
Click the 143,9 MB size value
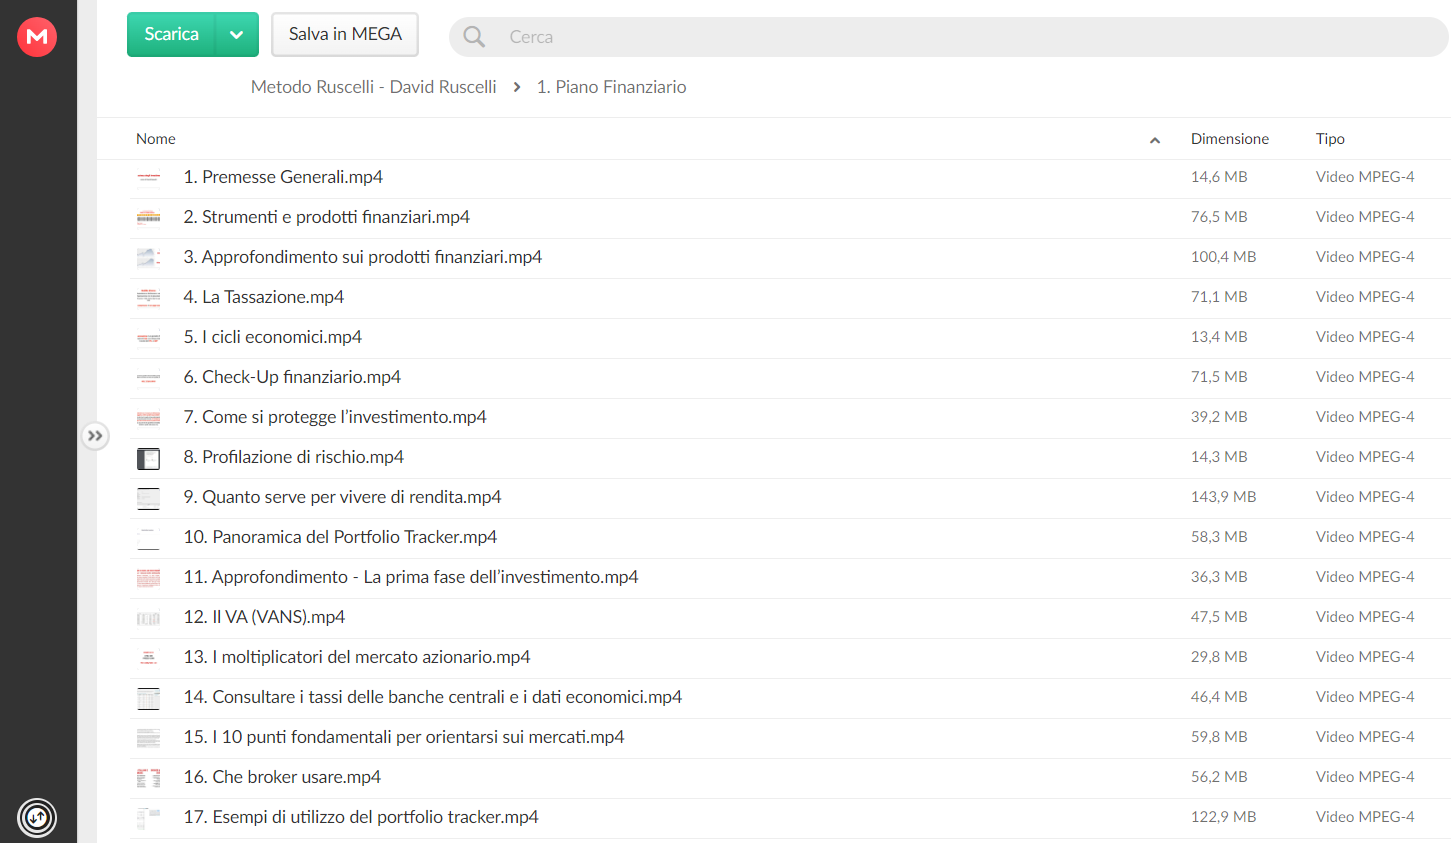[x=1223, y=497]
